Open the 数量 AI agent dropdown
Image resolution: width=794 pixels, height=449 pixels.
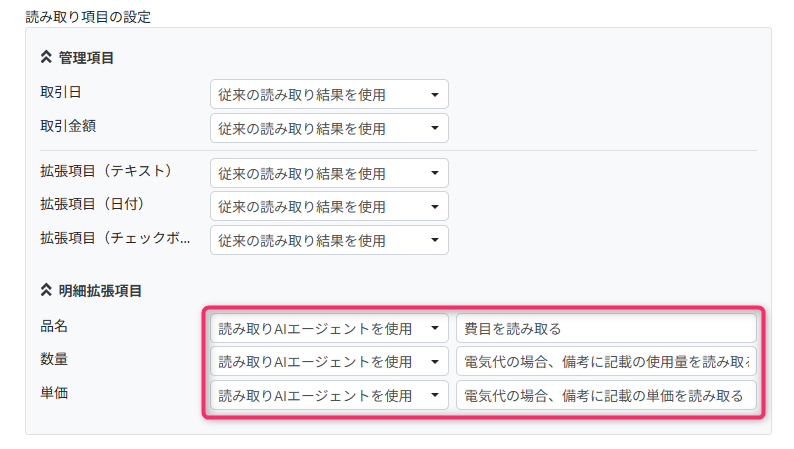pyautogui.click(x=329, y=361)
